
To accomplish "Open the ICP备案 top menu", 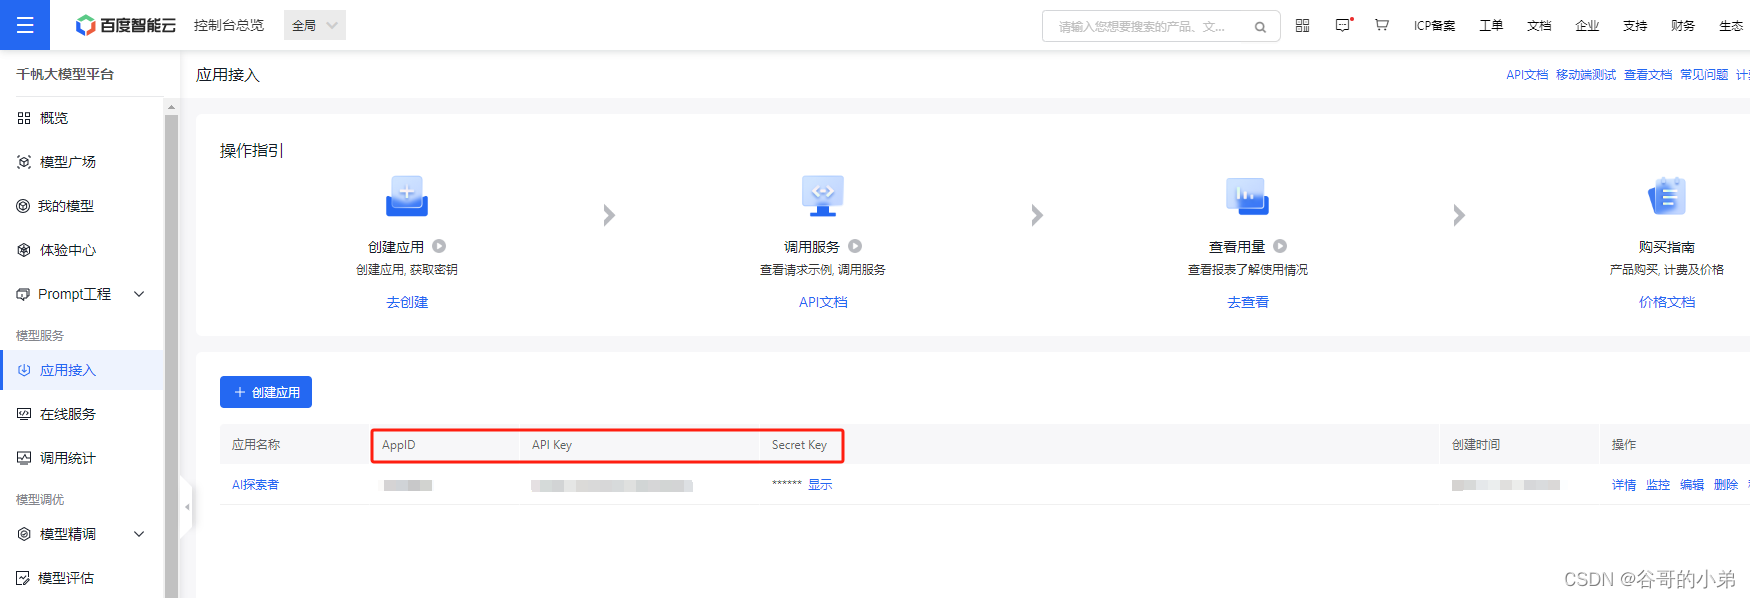I will coord(1434,26).
